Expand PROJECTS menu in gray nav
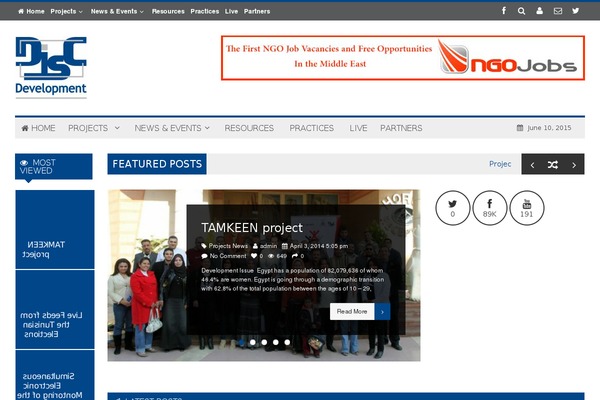The width and height of the screenshot is (600, 400). click(x=94, y=128)
